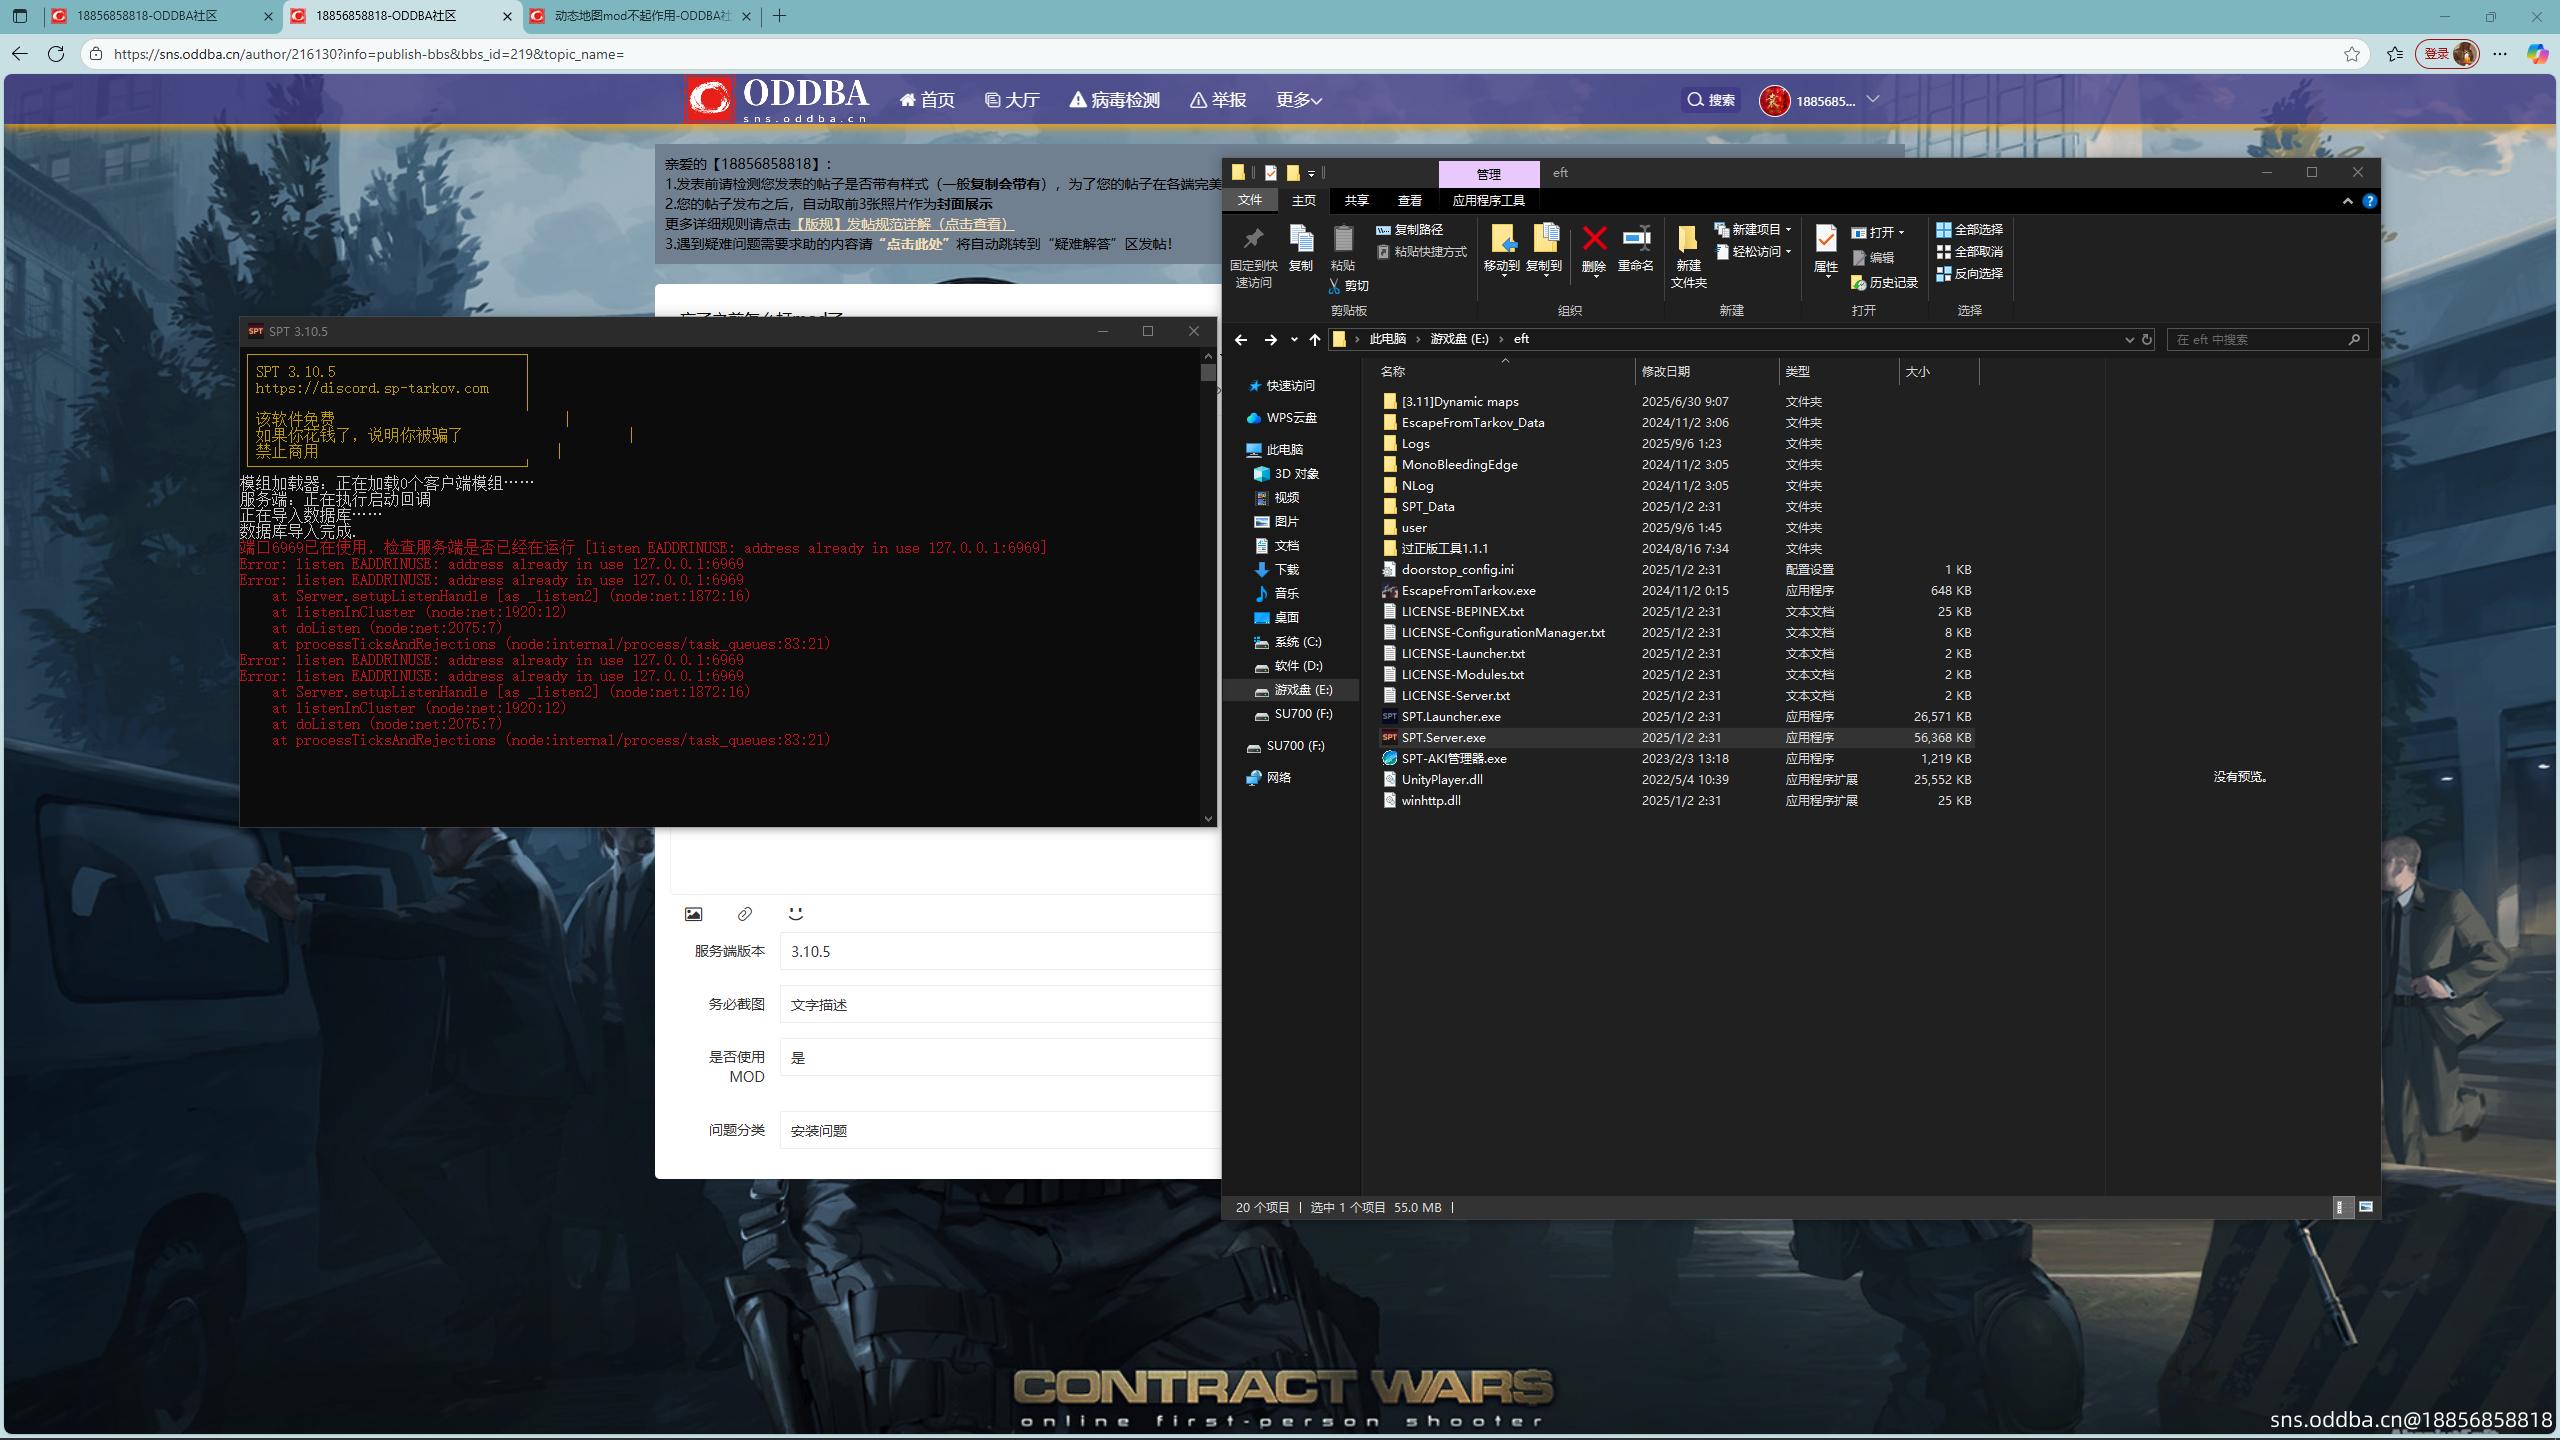This screenshot has width=2560, height=1440.
Task: Click the Paste icon in Explorer ribbon
Action: tap(1343, 239)
